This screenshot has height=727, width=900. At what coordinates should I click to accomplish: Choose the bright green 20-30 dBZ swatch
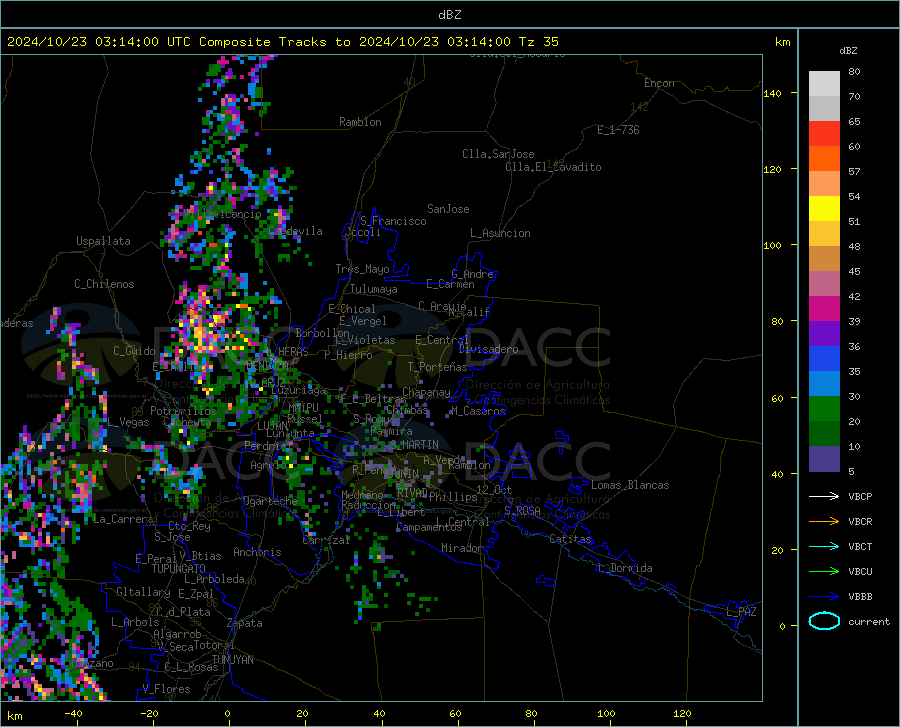coord(824,409)
